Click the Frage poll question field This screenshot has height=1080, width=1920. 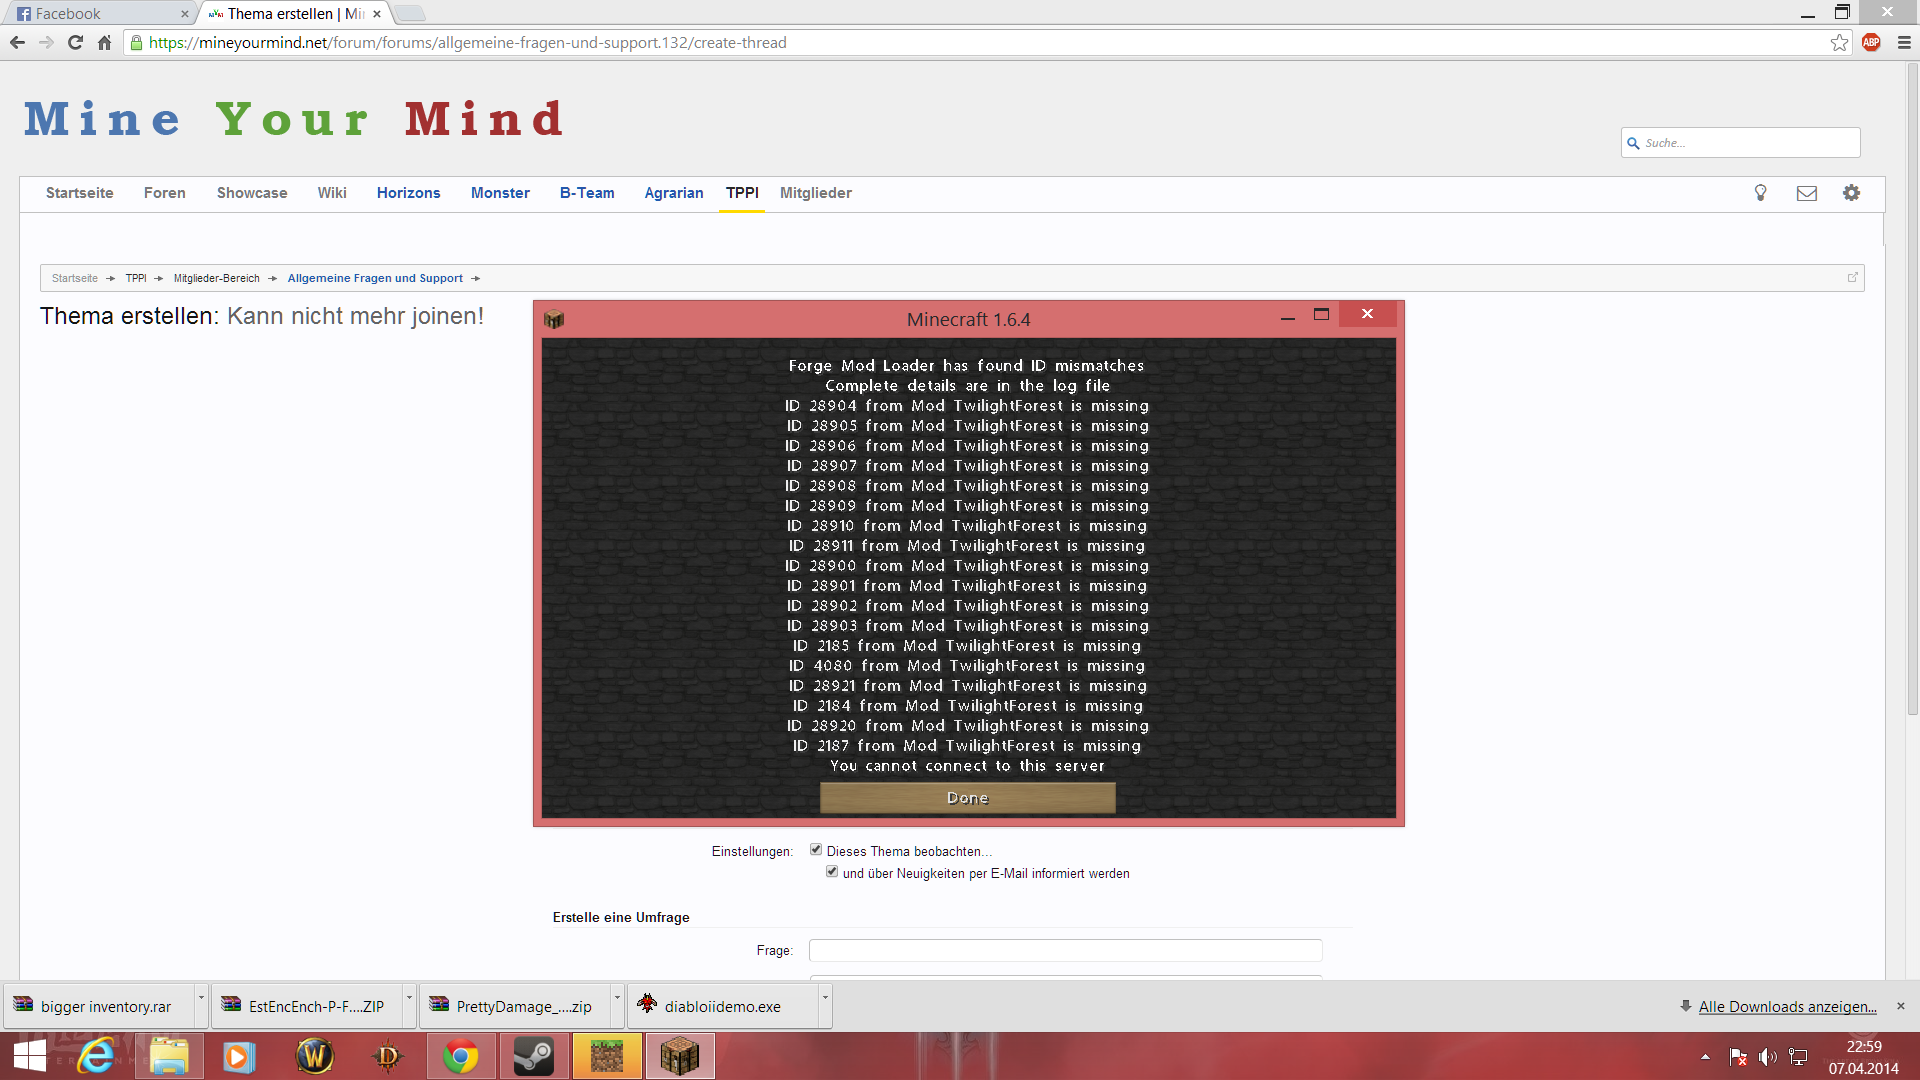tap(1065, 950)
